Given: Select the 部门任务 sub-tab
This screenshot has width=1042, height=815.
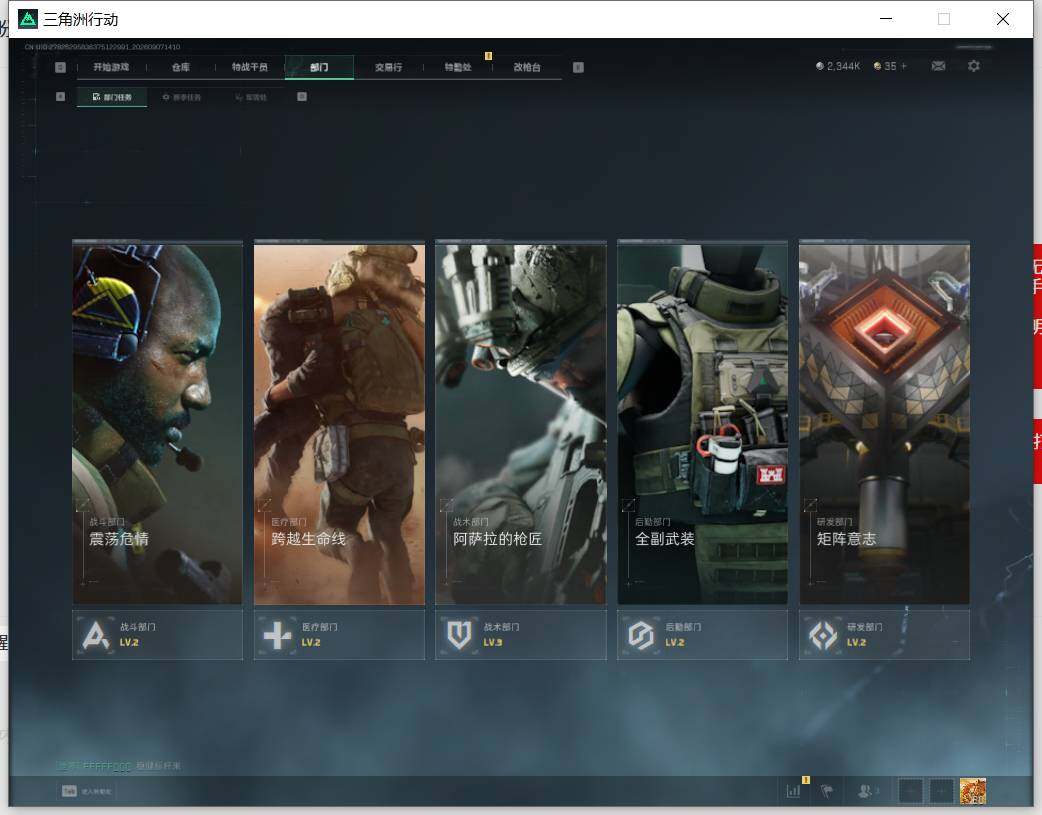Looking at the screenshot, I should tap(112, 97).
